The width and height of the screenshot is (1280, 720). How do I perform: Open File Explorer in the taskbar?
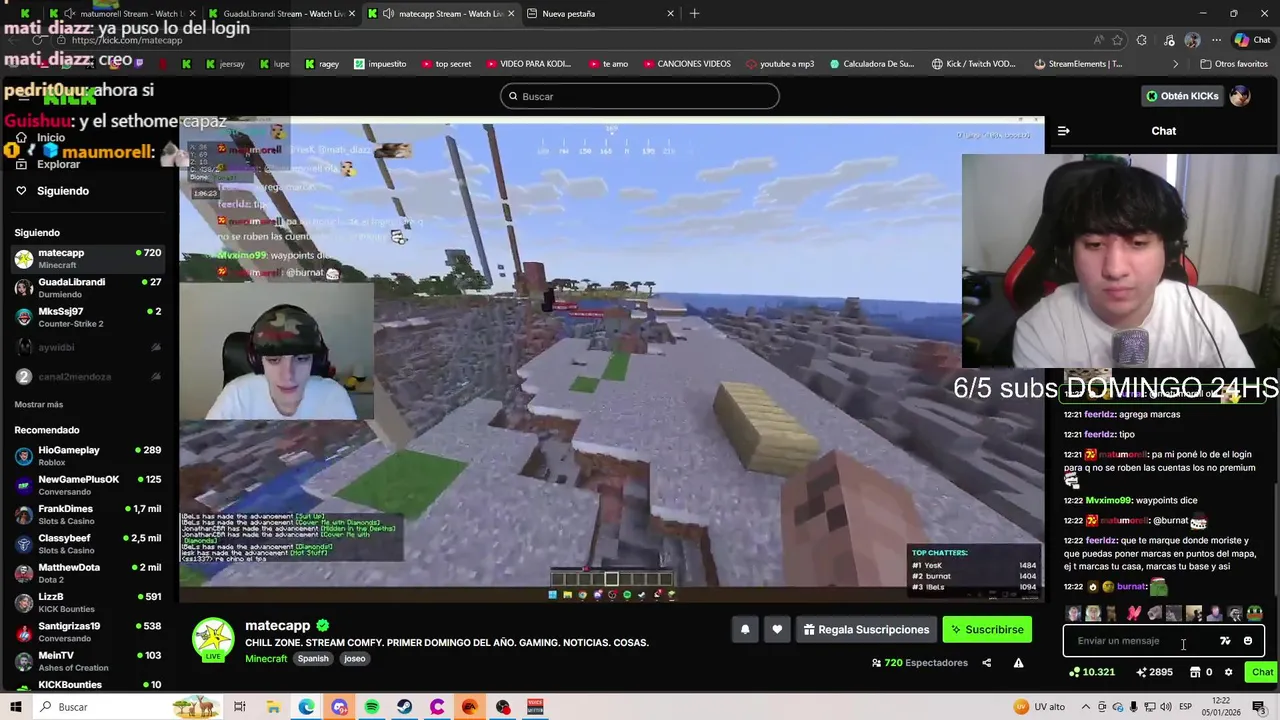273,707
